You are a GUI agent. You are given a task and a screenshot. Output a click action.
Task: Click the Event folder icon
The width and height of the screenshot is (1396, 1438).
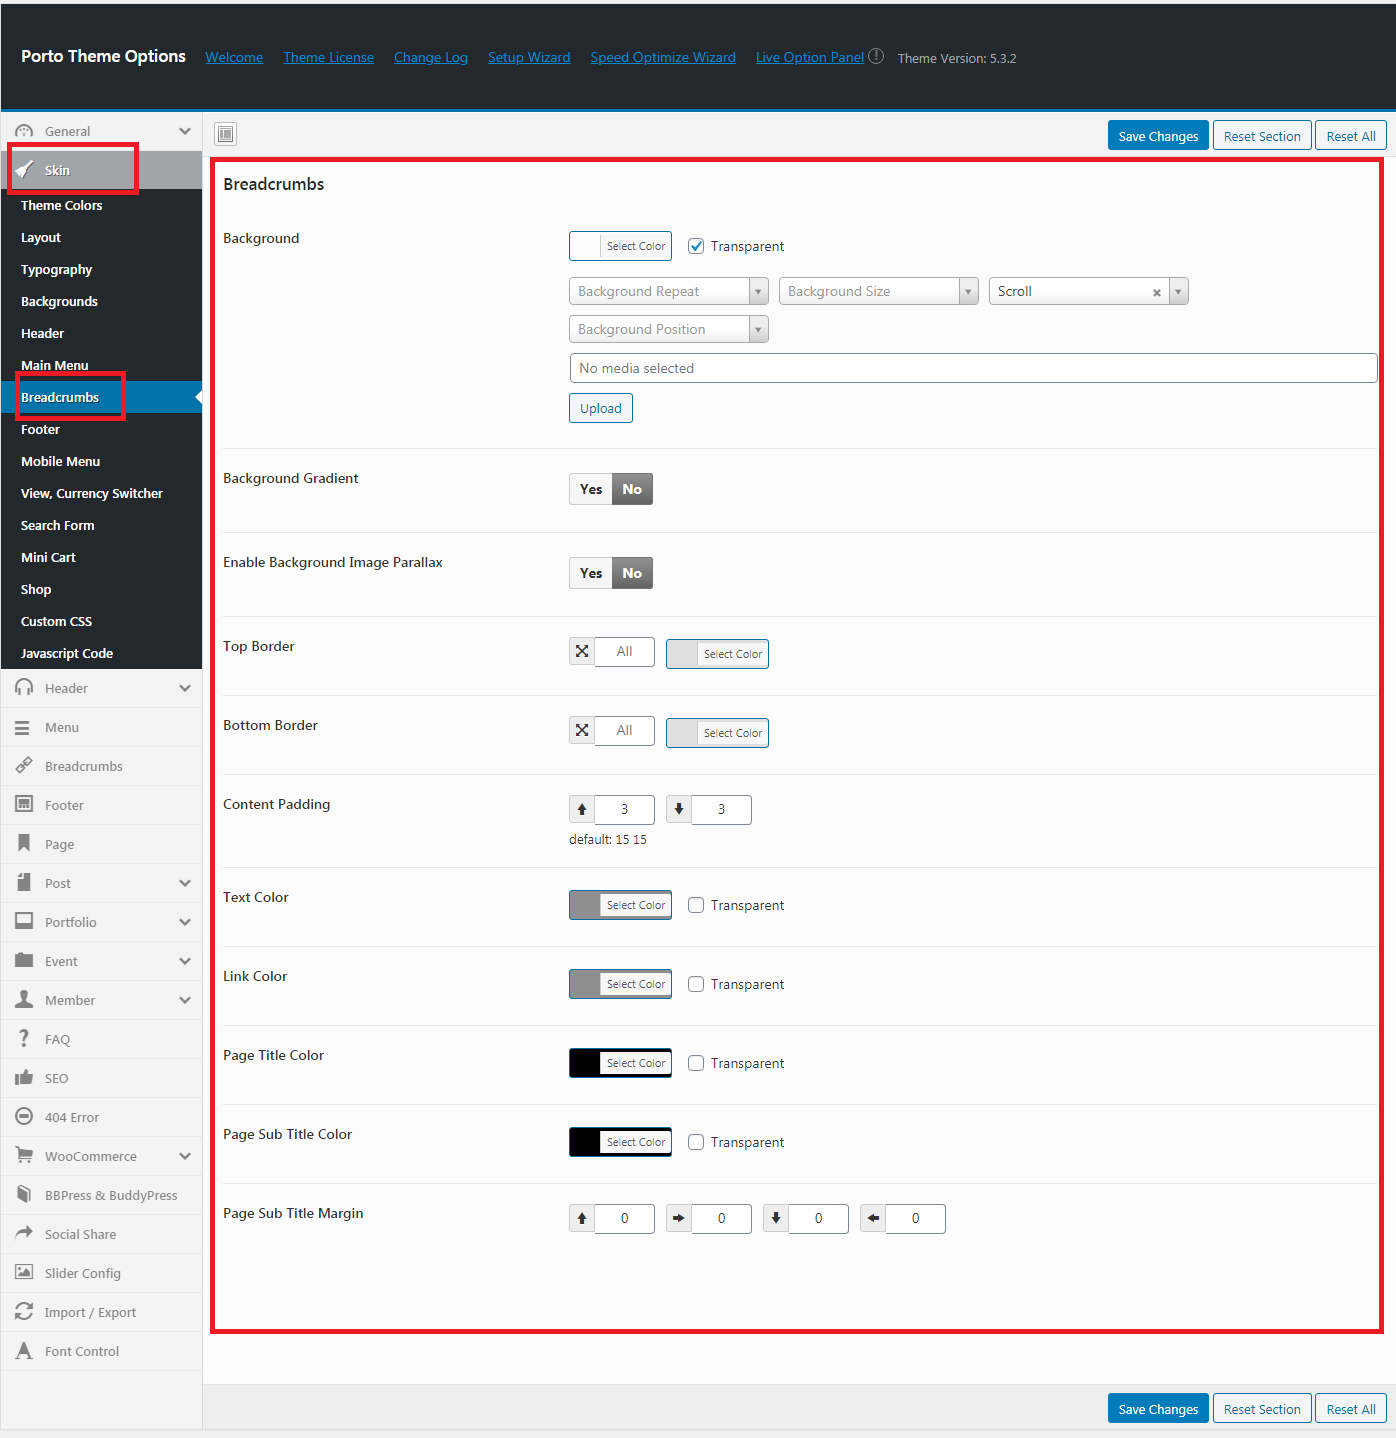24,960
